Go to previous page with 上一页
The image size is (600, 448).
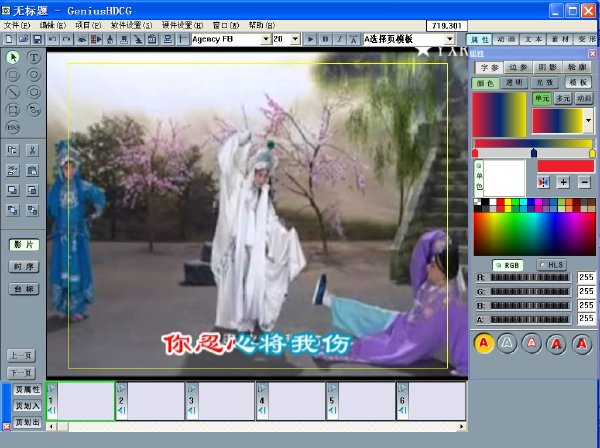pos(21,355)
